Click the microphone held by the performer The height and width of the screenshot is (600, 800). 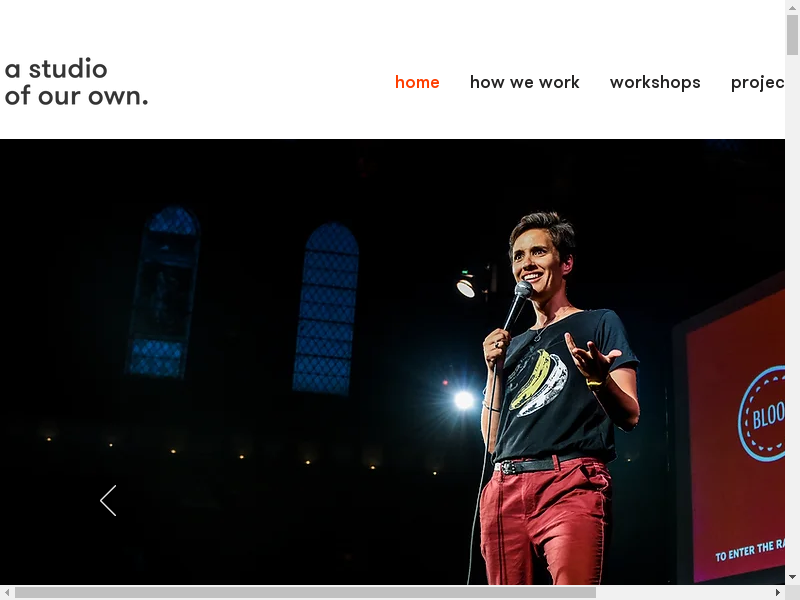pos(519,300)
